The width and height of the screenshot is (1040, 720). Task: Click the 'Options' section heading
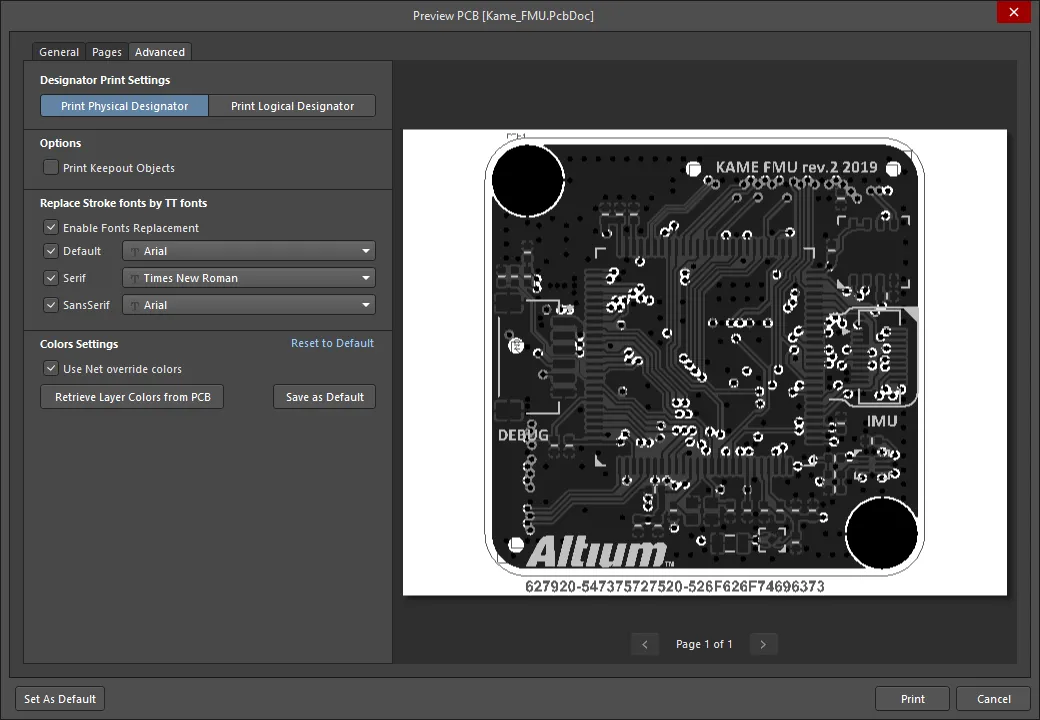click(x=60, y=143)
